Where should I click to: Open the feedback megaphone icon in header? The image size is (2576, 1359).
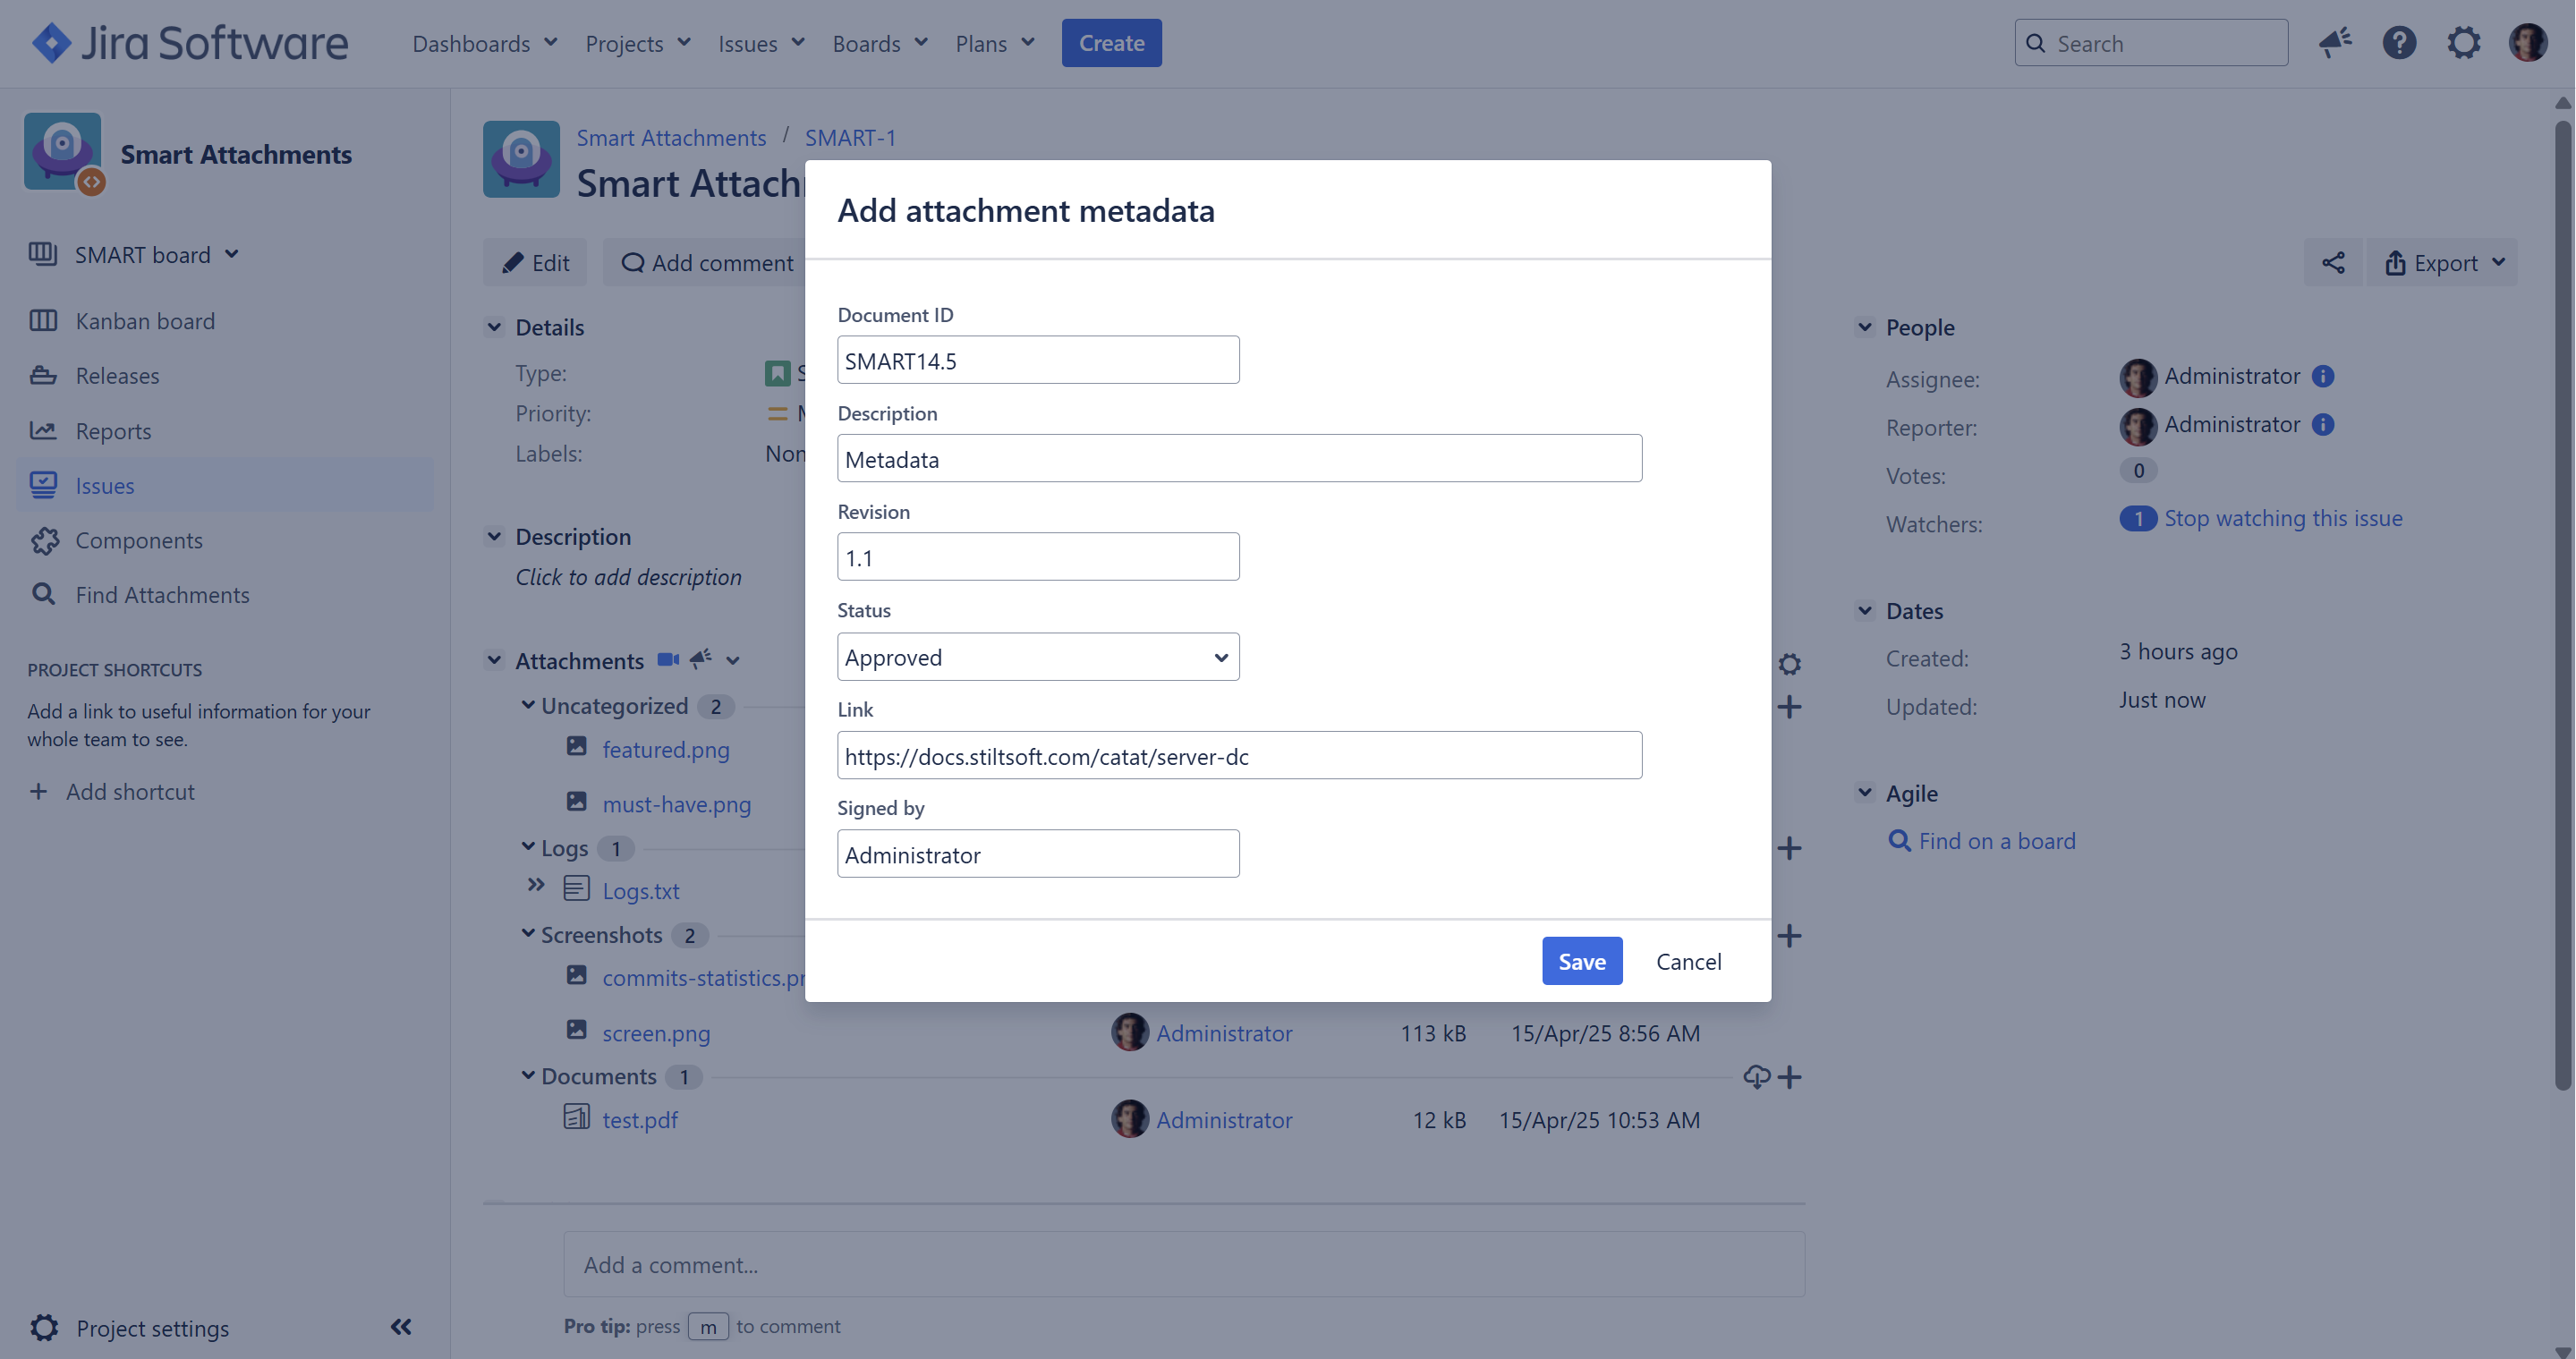pos(2335,43)
